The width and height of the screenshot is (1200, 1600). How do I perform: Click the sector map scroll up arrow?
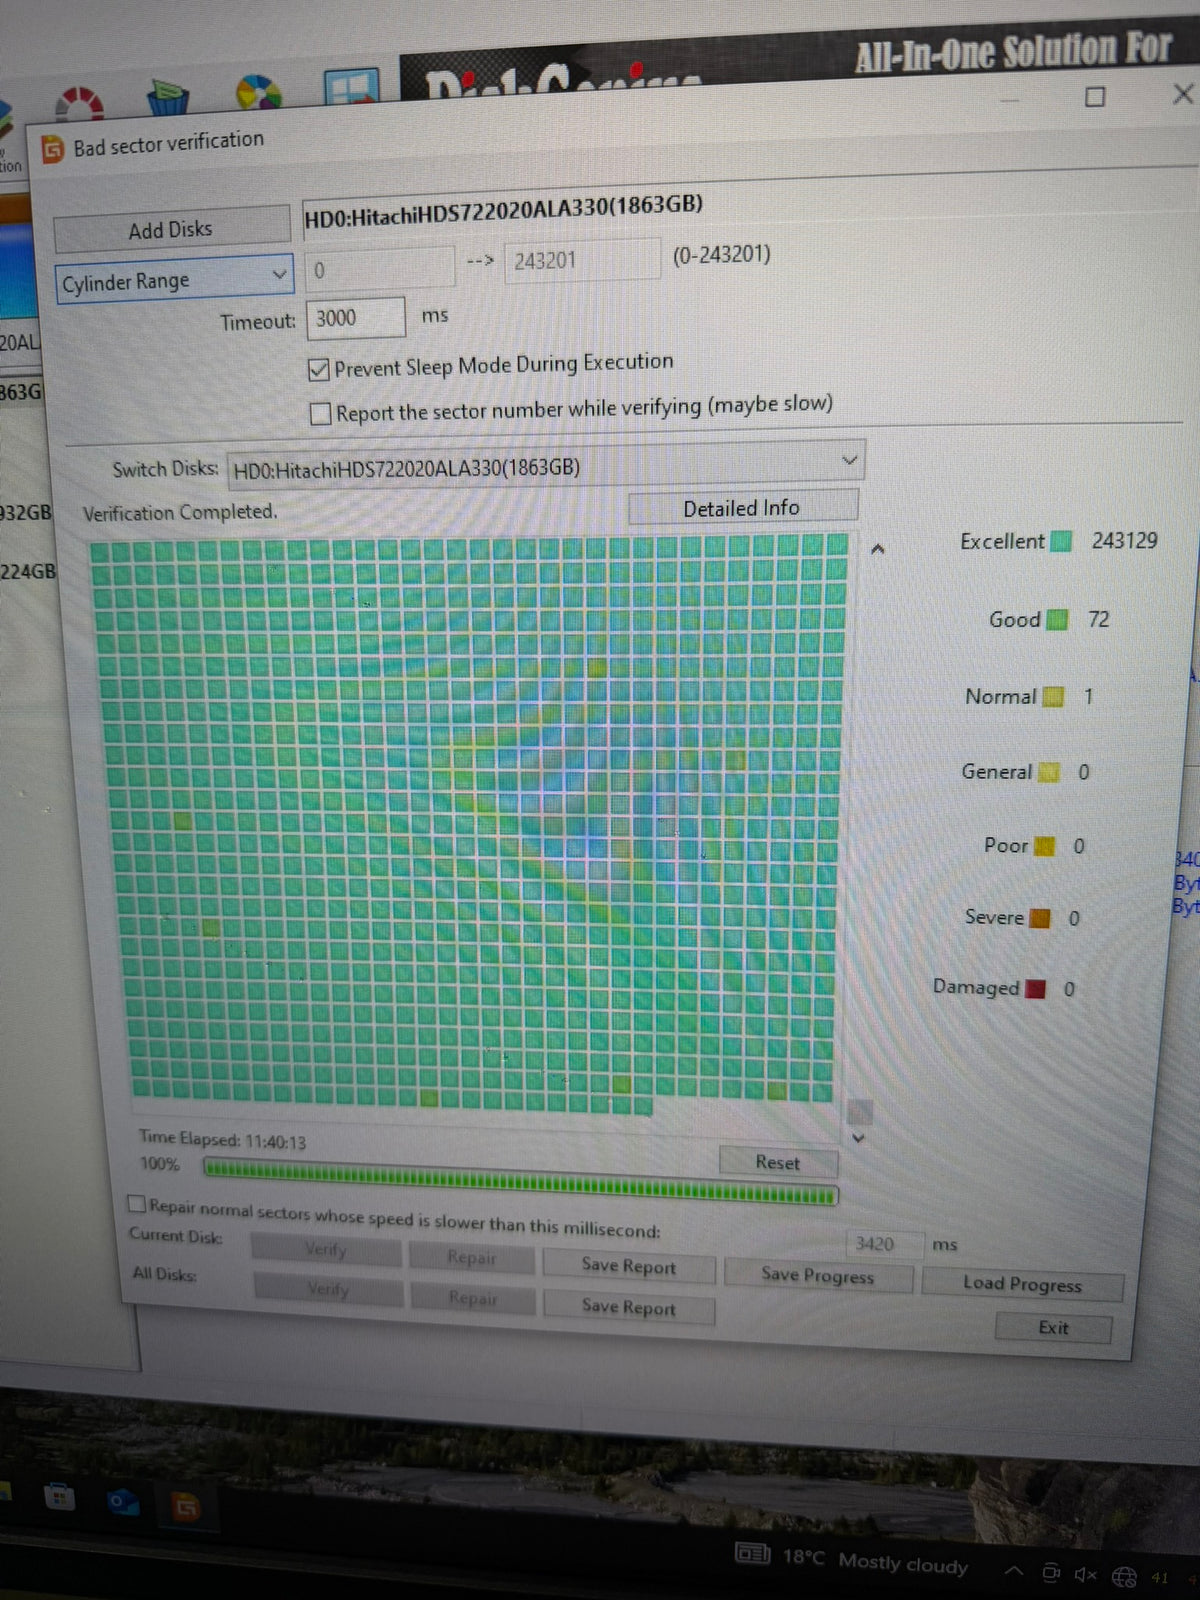click(877, 549)
